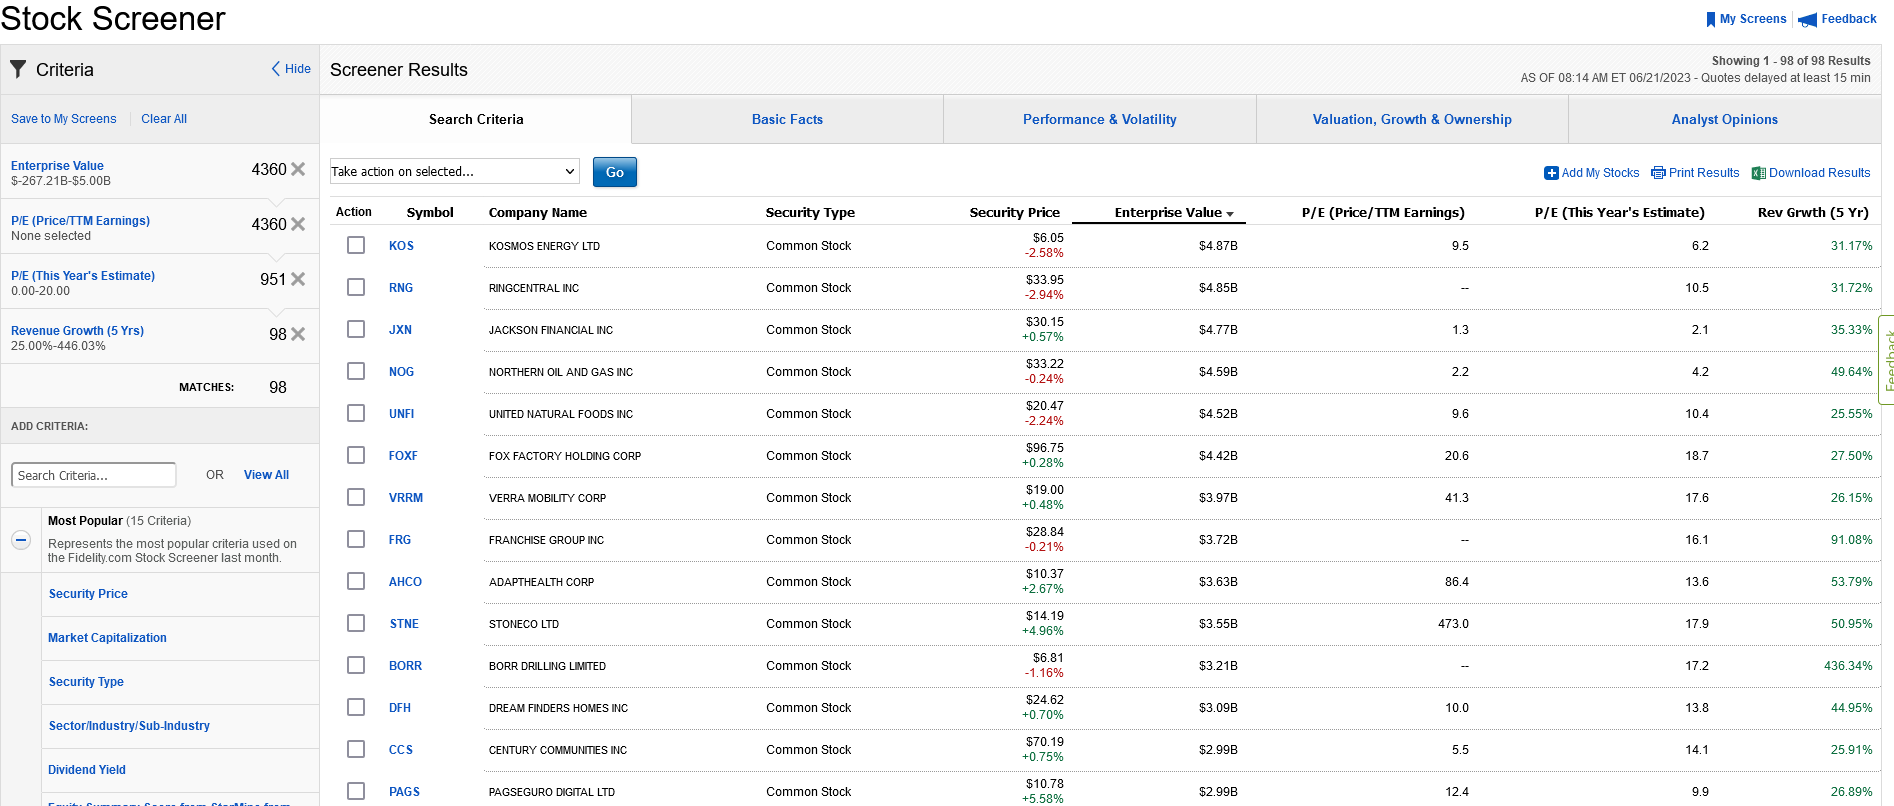Screen dimensions: 1894x806
Task: Select the KOS row checkbox
Action: pyautogui.click(x=356, y=245)
